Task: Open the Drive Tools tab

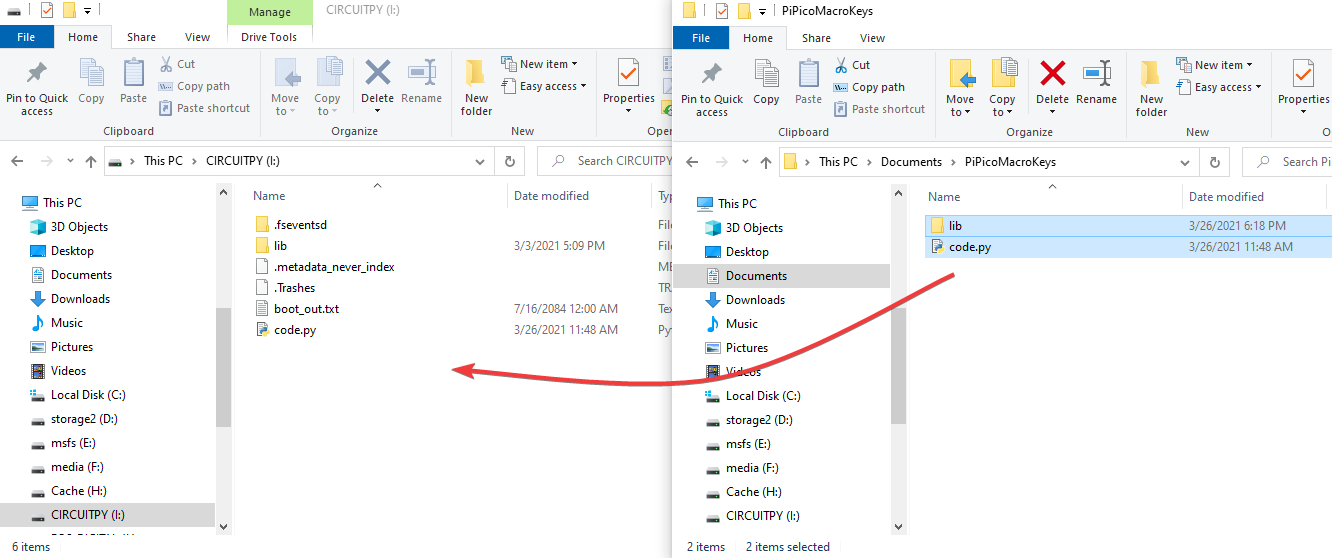Action: [269, 37]
